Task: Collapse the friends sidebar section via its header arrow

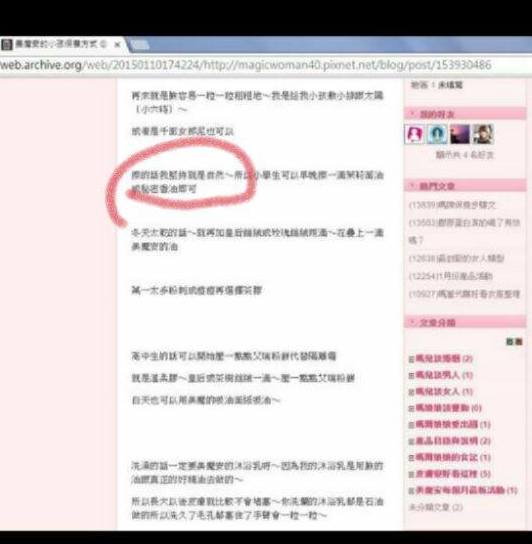Action: [413, 114]
